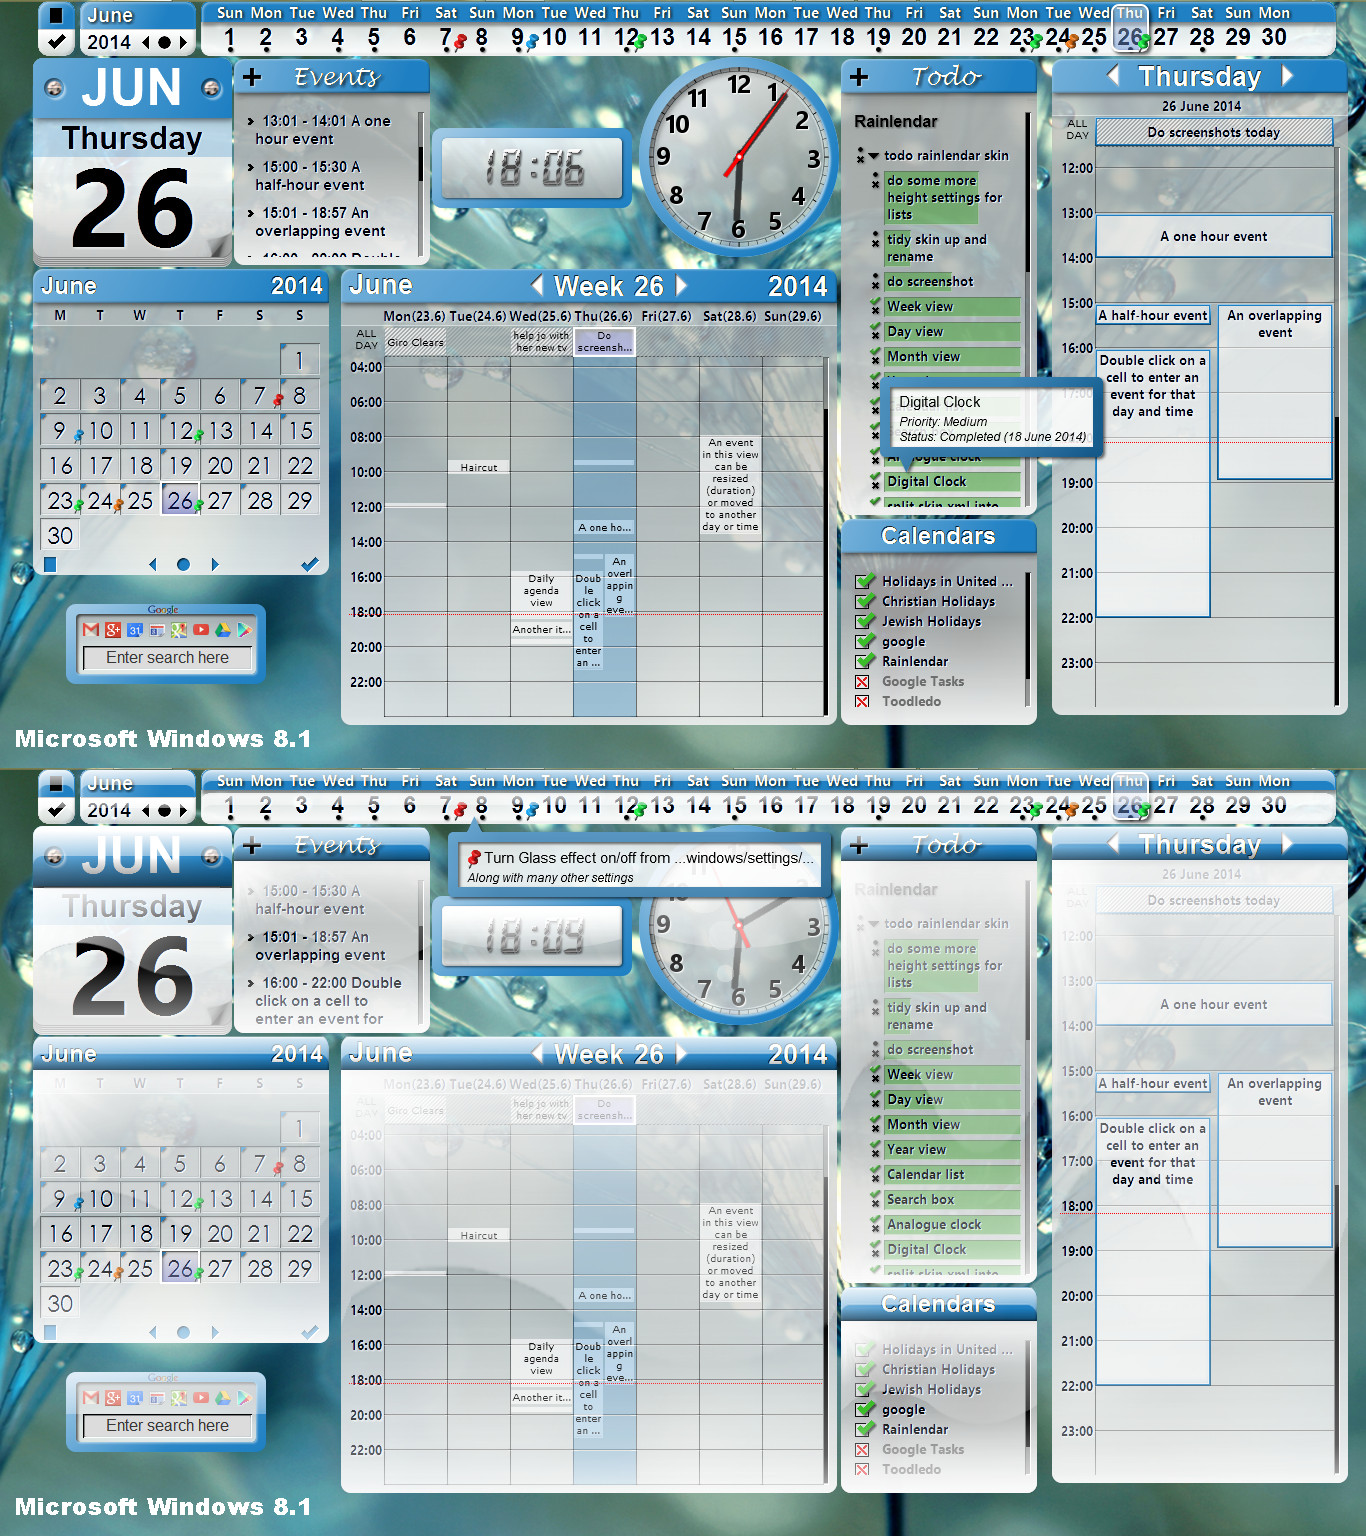
Task: Click orange pushpin on day 24 in upper strip
Action: 1070,42
